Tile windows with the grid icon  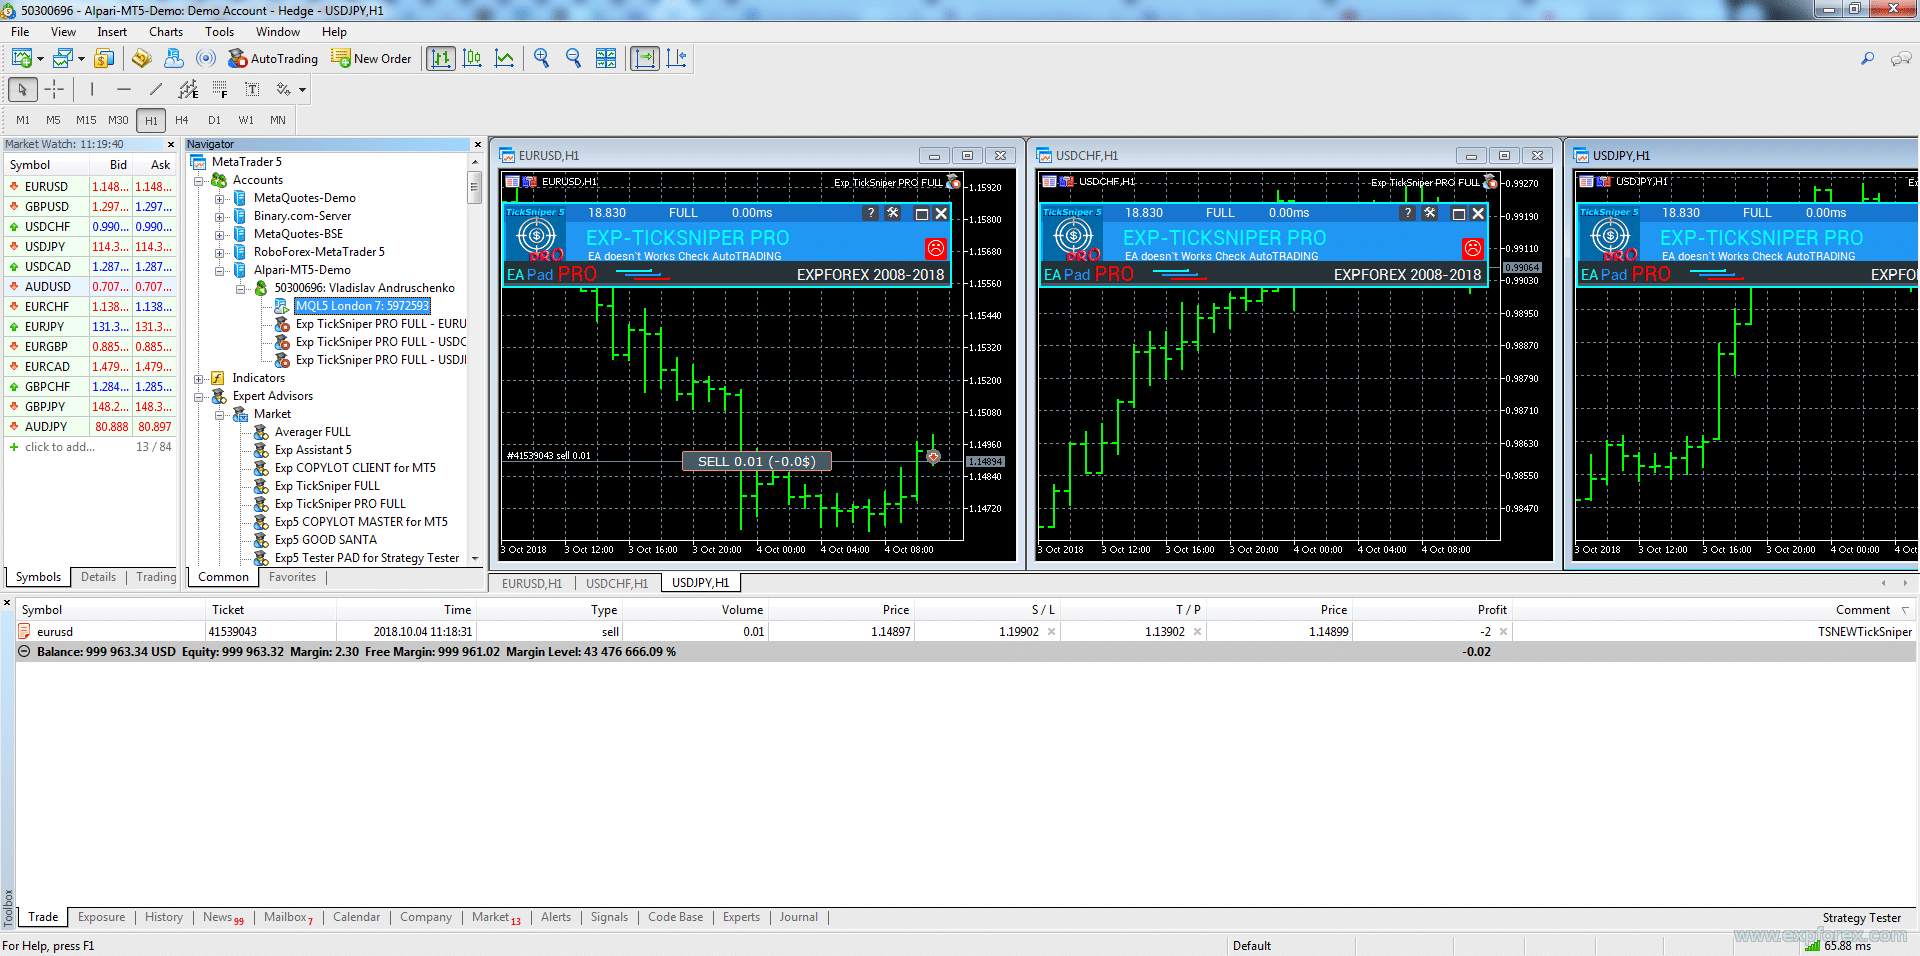tap(606, 58)
